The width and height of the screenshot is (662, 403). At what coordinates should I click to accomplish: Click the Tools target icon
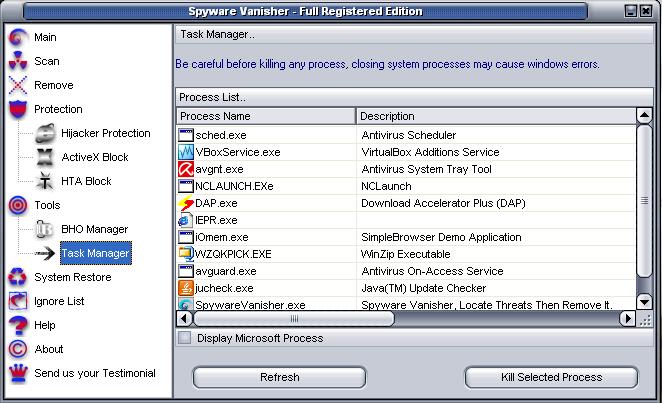18,205
